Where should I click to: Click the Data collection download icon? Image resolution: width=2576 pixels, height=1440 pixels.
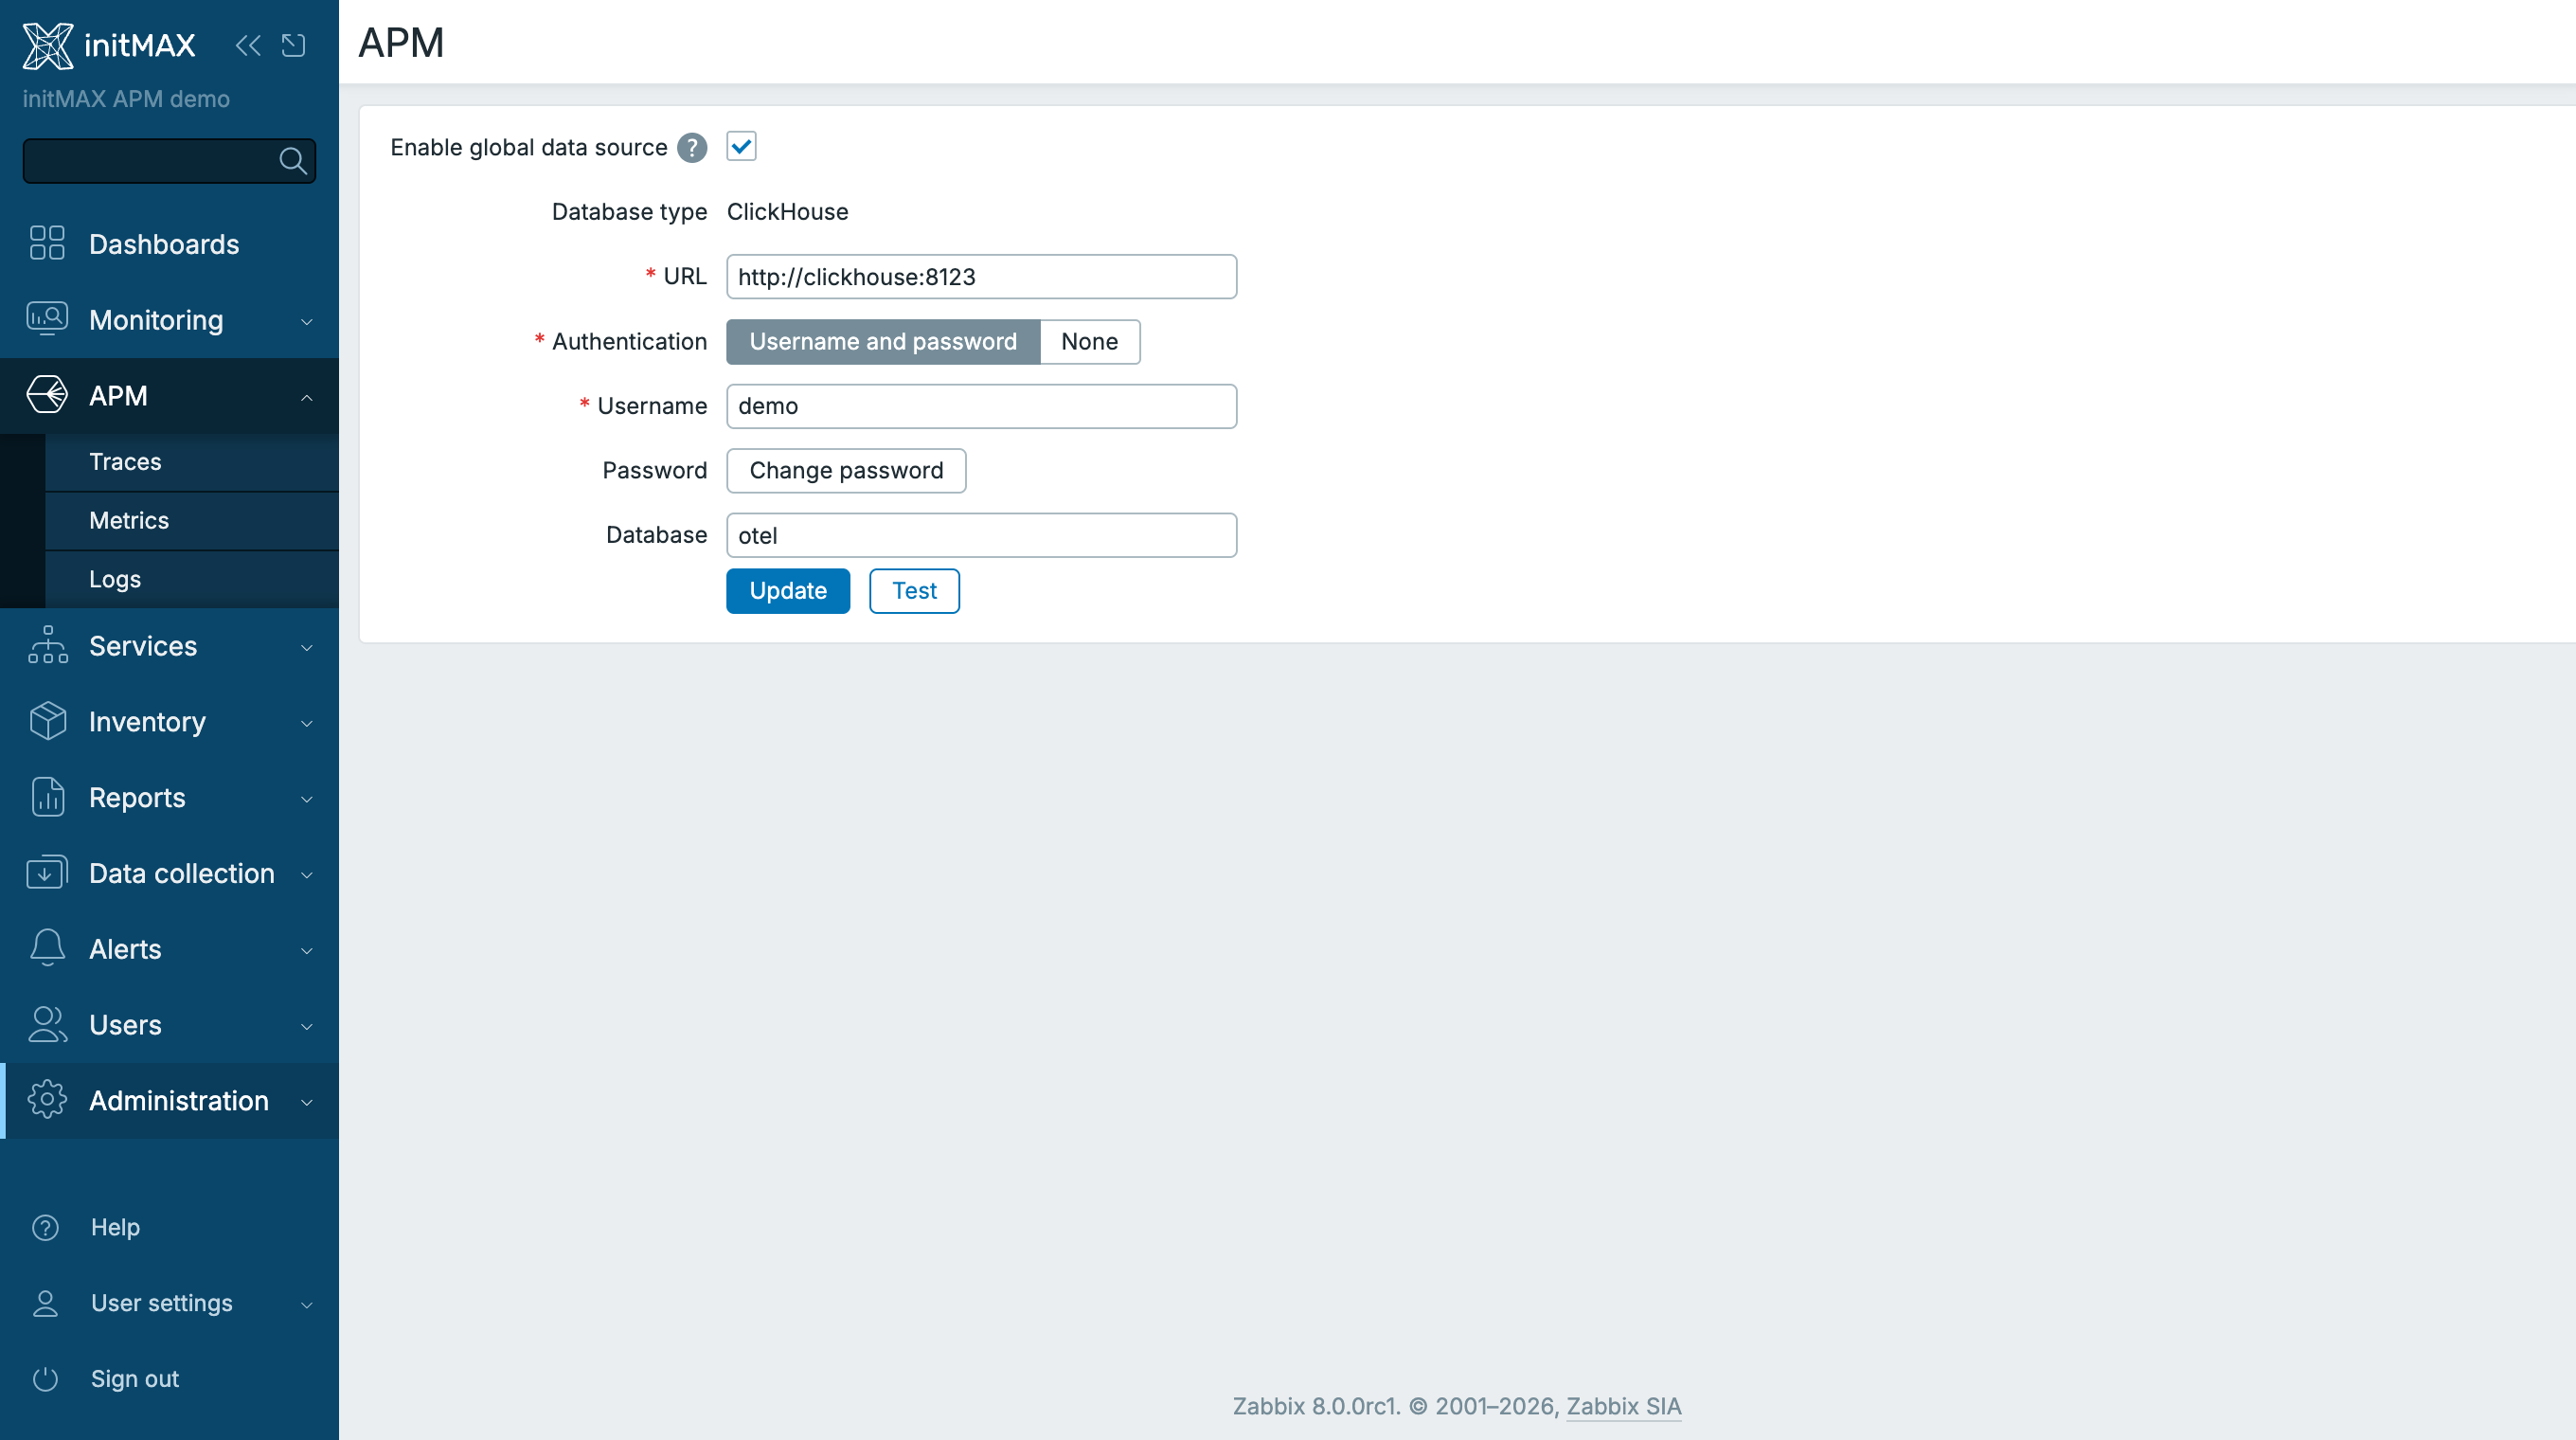click(x=47, y=873)
